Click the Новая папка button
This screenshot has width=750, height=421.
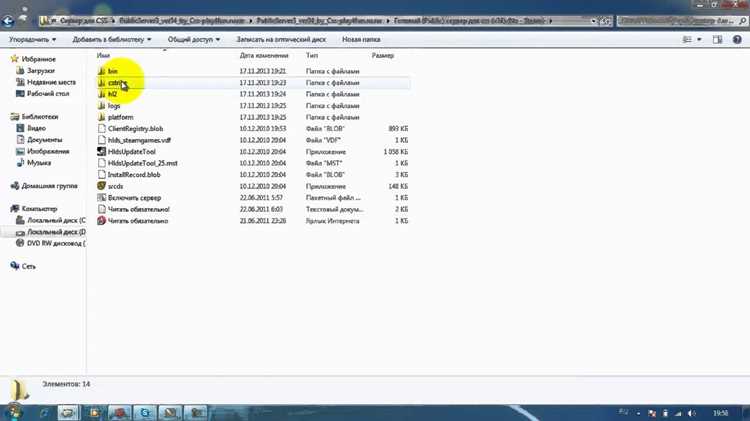[x=361, y=40]
